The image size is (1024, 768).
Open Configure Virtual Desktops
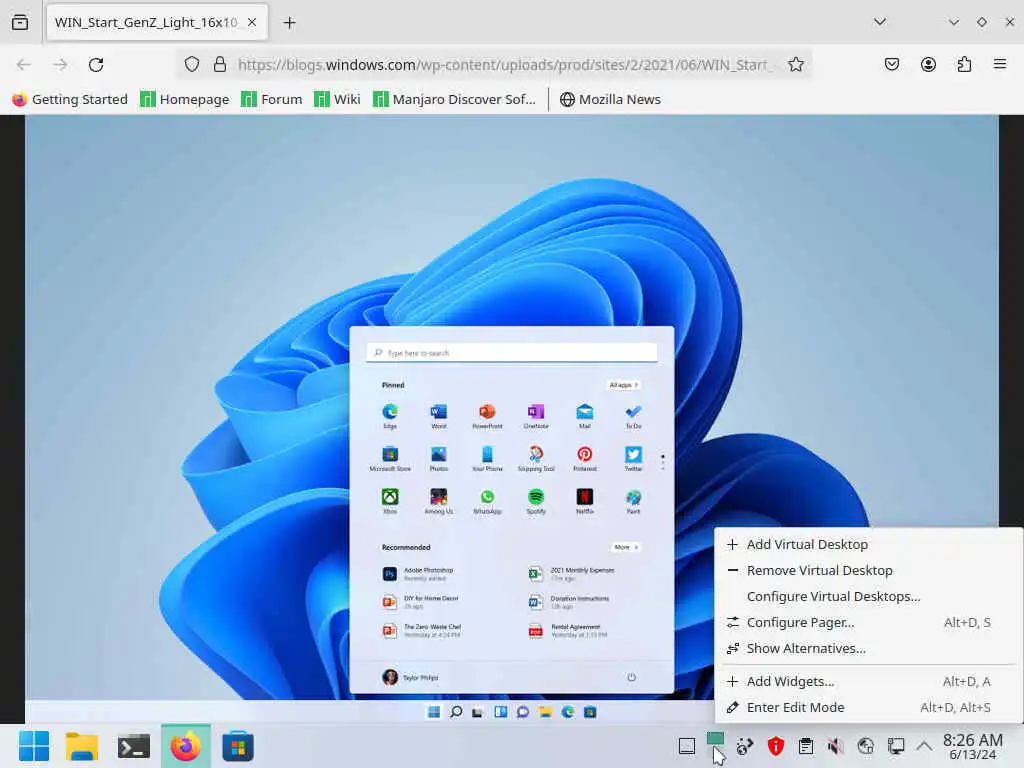(869, 597)
